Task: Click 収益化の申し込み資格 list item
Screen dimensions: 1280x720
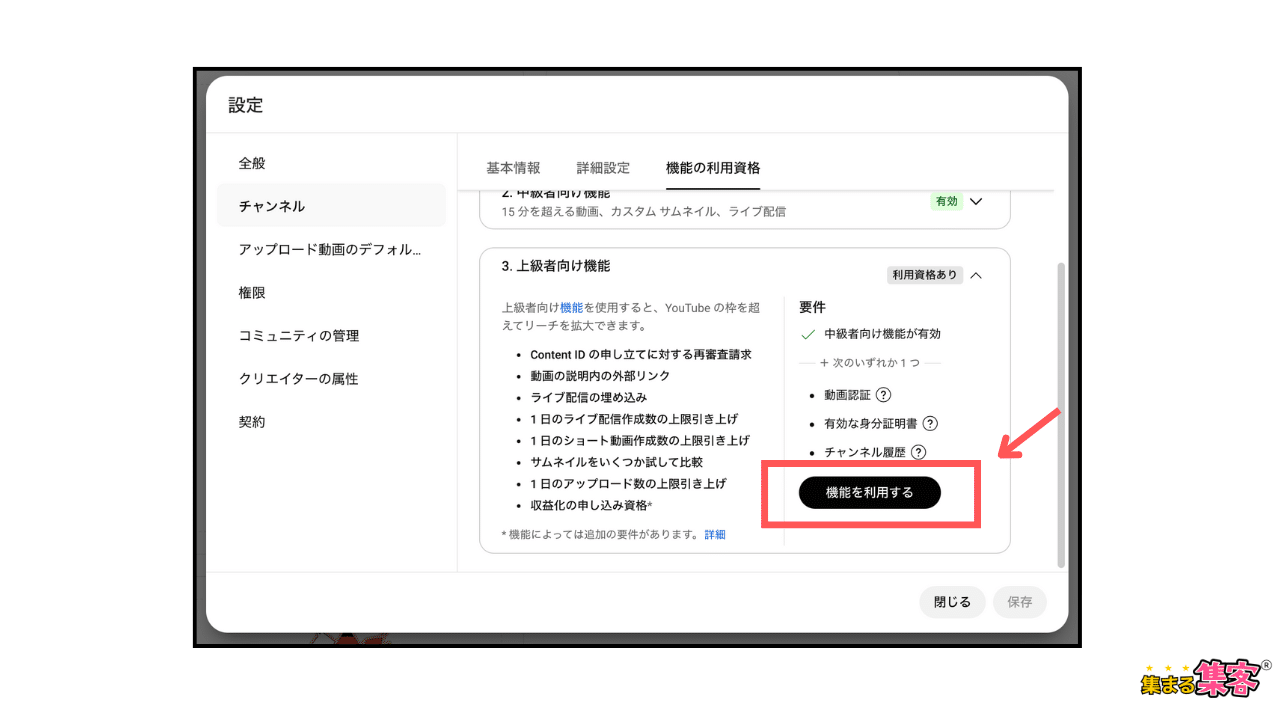Action: coord(591,505)
